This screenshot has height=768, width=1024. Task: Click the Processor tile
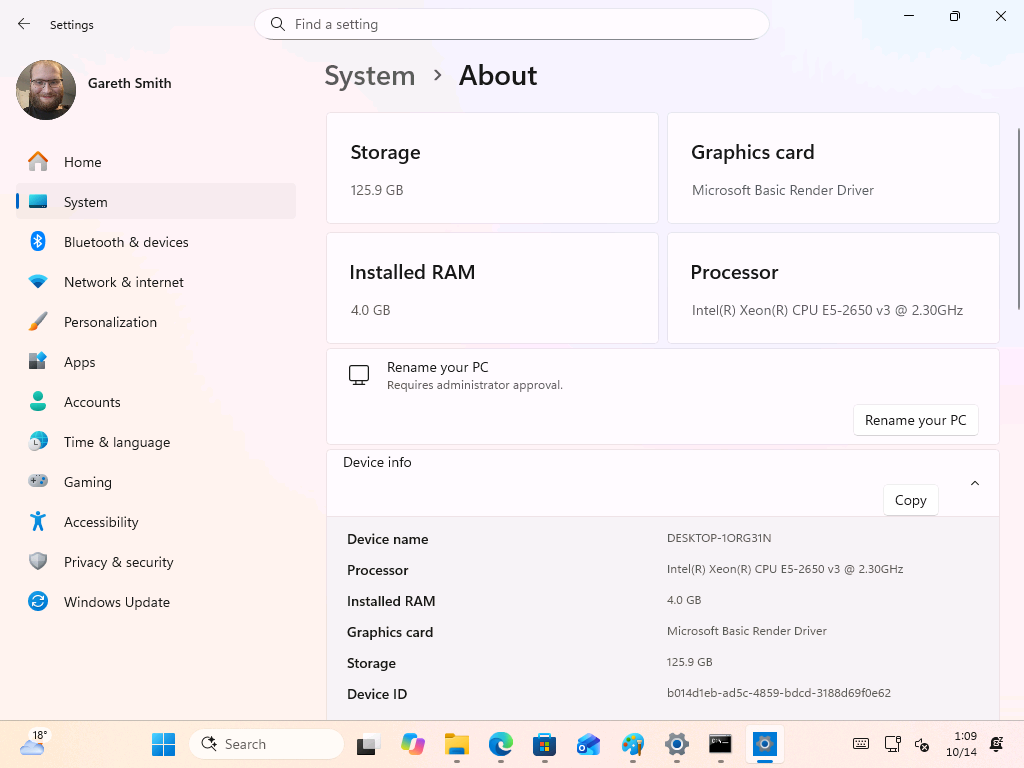833,288
